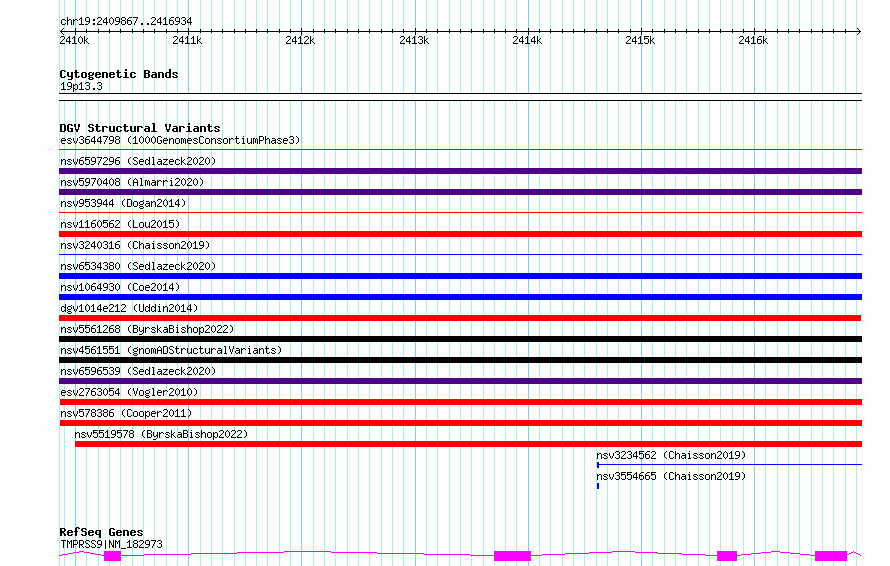Click the purple bar under nsv6597296
Viewport: 890px width, 566px height.
[x=460, y=171]
